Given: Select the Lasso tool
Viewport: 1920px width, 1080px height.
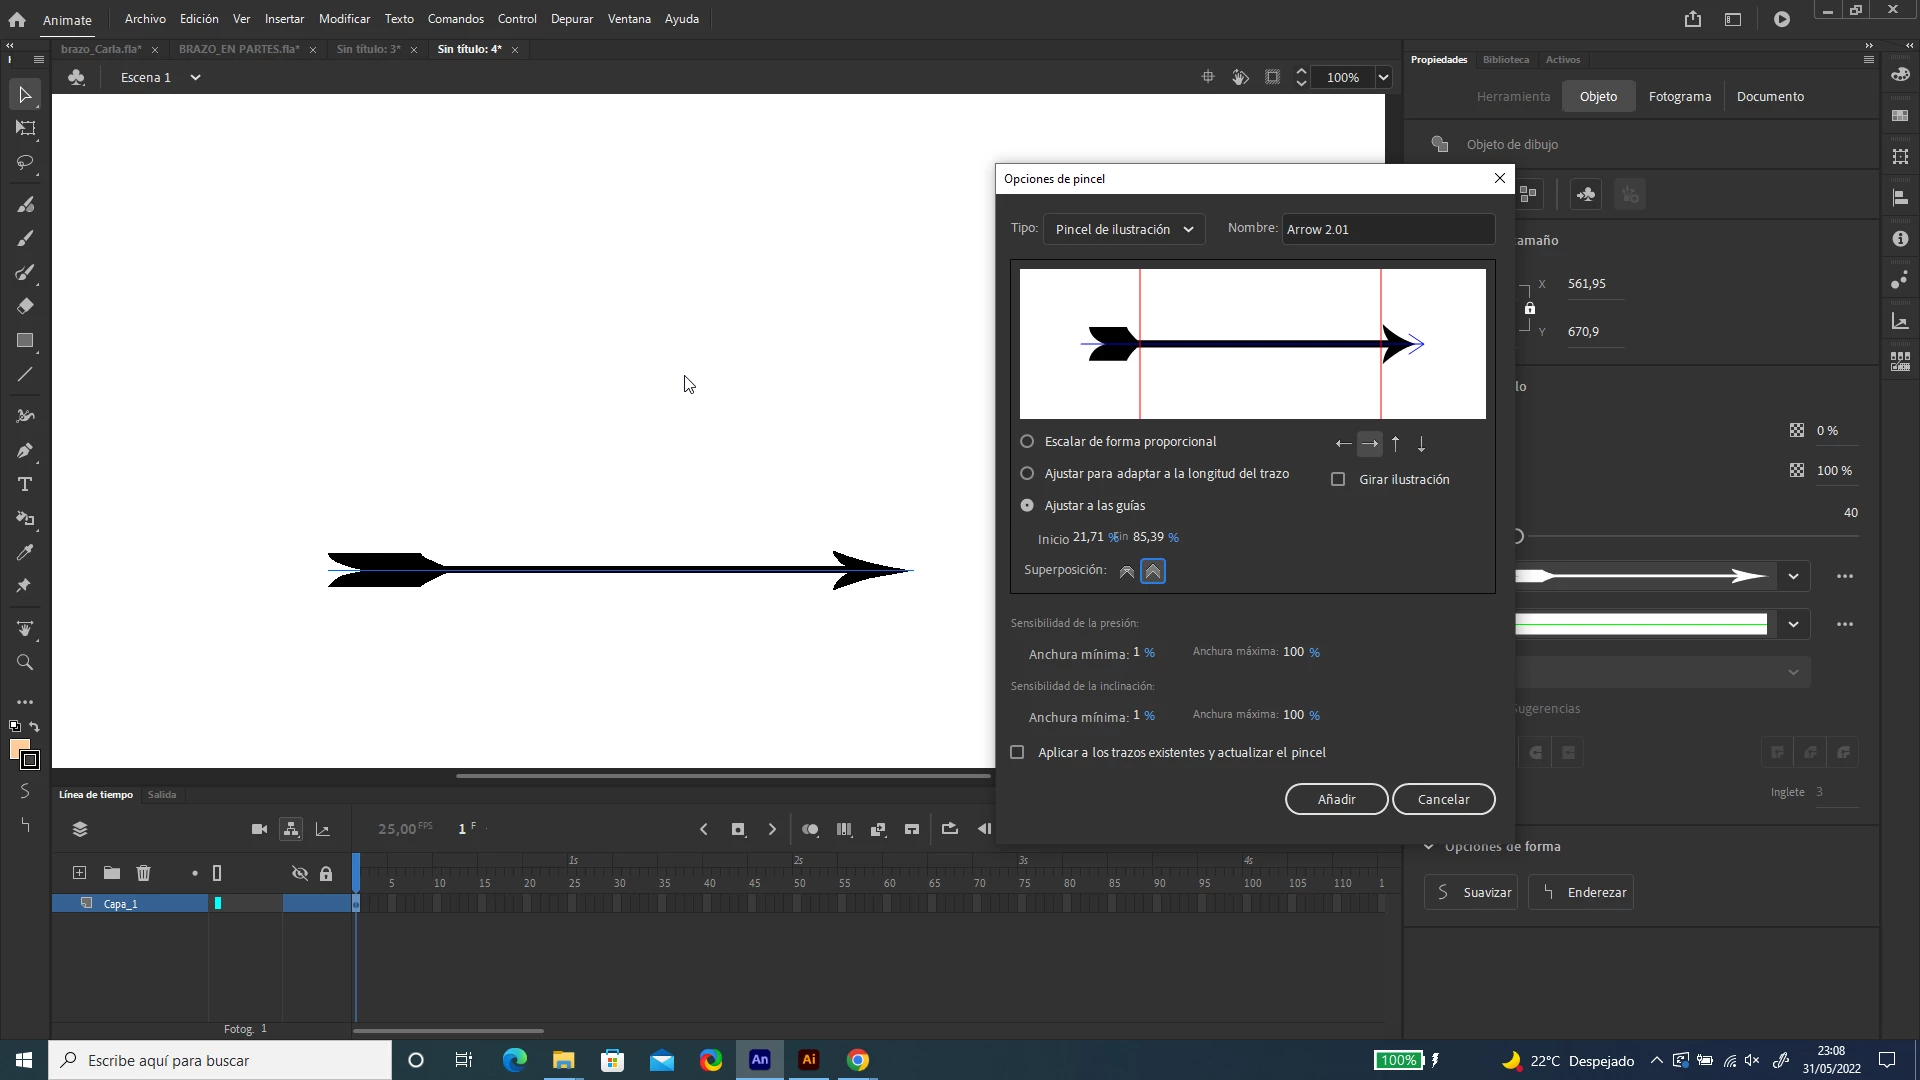Looking at the screenshot, I should click(25, 162).
